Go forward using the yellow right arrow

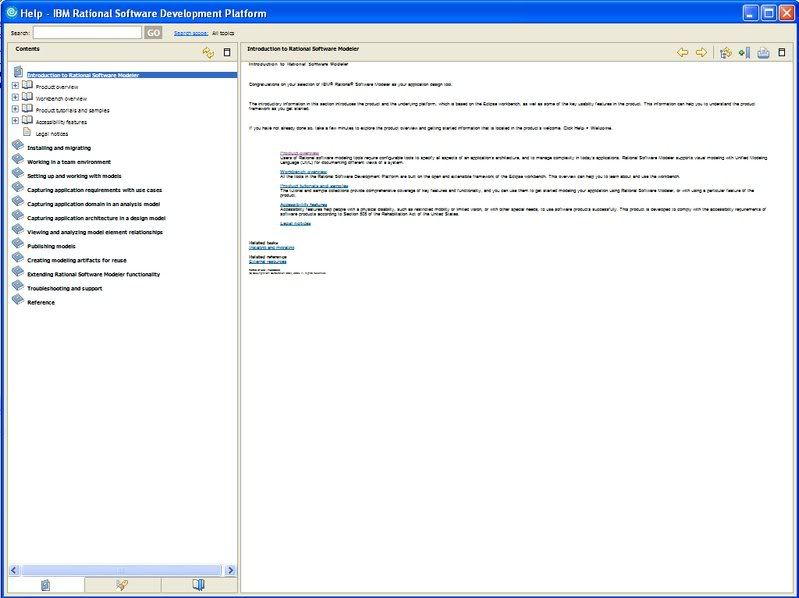[x=701, y=52]
